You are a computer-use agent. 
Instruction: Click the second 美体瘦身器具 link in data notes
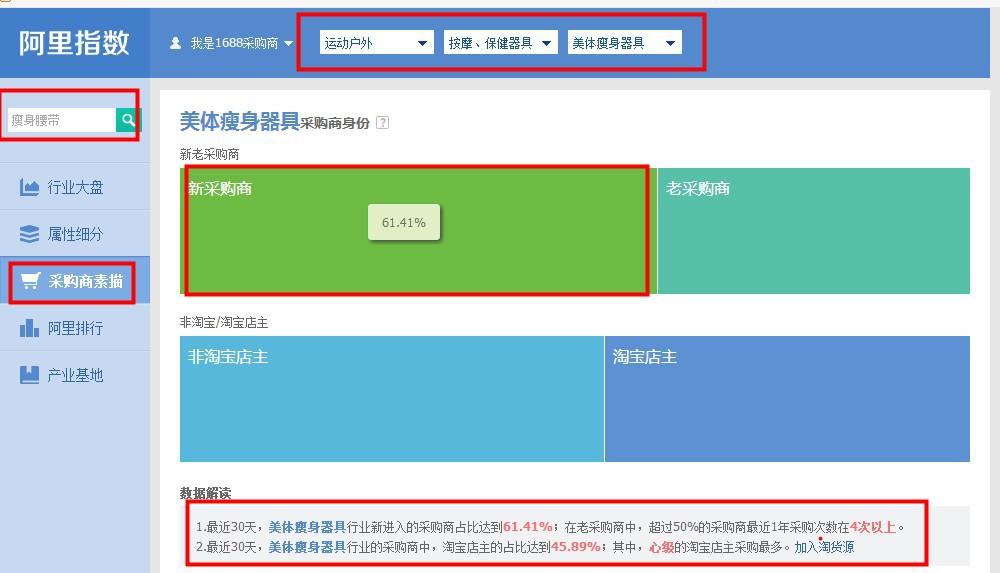tap(307, 547)
